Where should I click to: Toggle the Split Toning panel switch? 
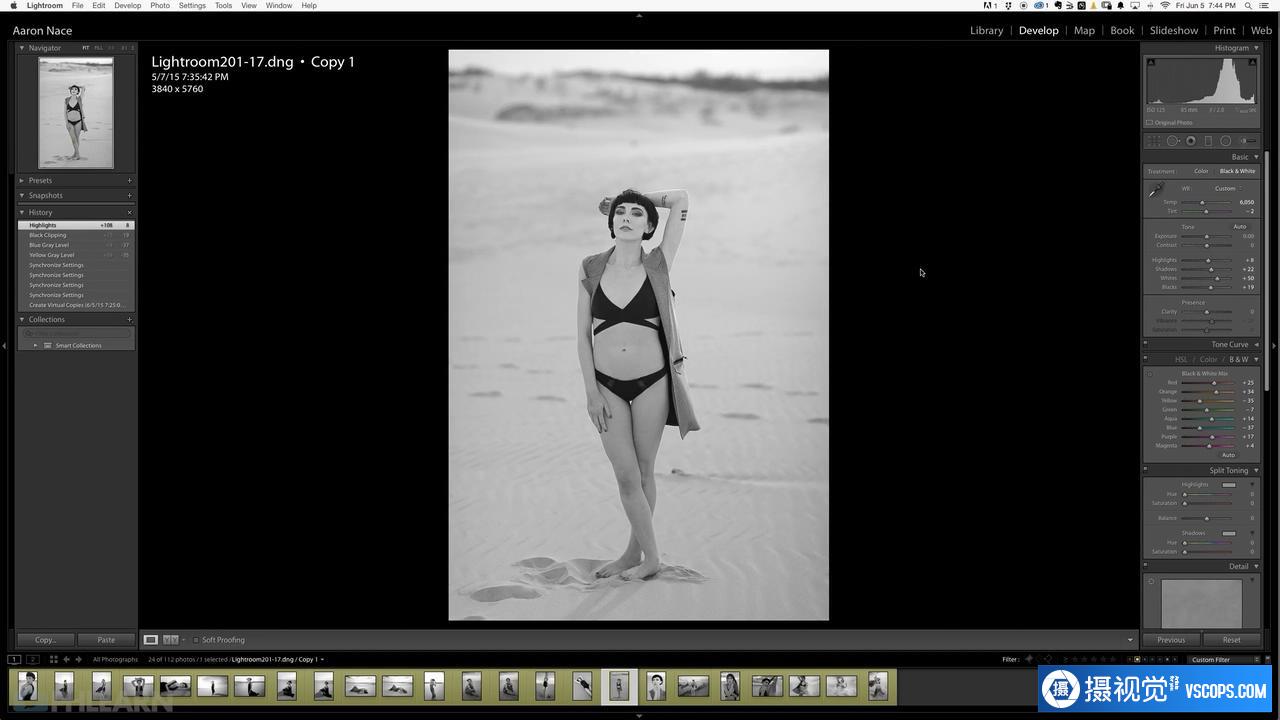[1147, 470]
